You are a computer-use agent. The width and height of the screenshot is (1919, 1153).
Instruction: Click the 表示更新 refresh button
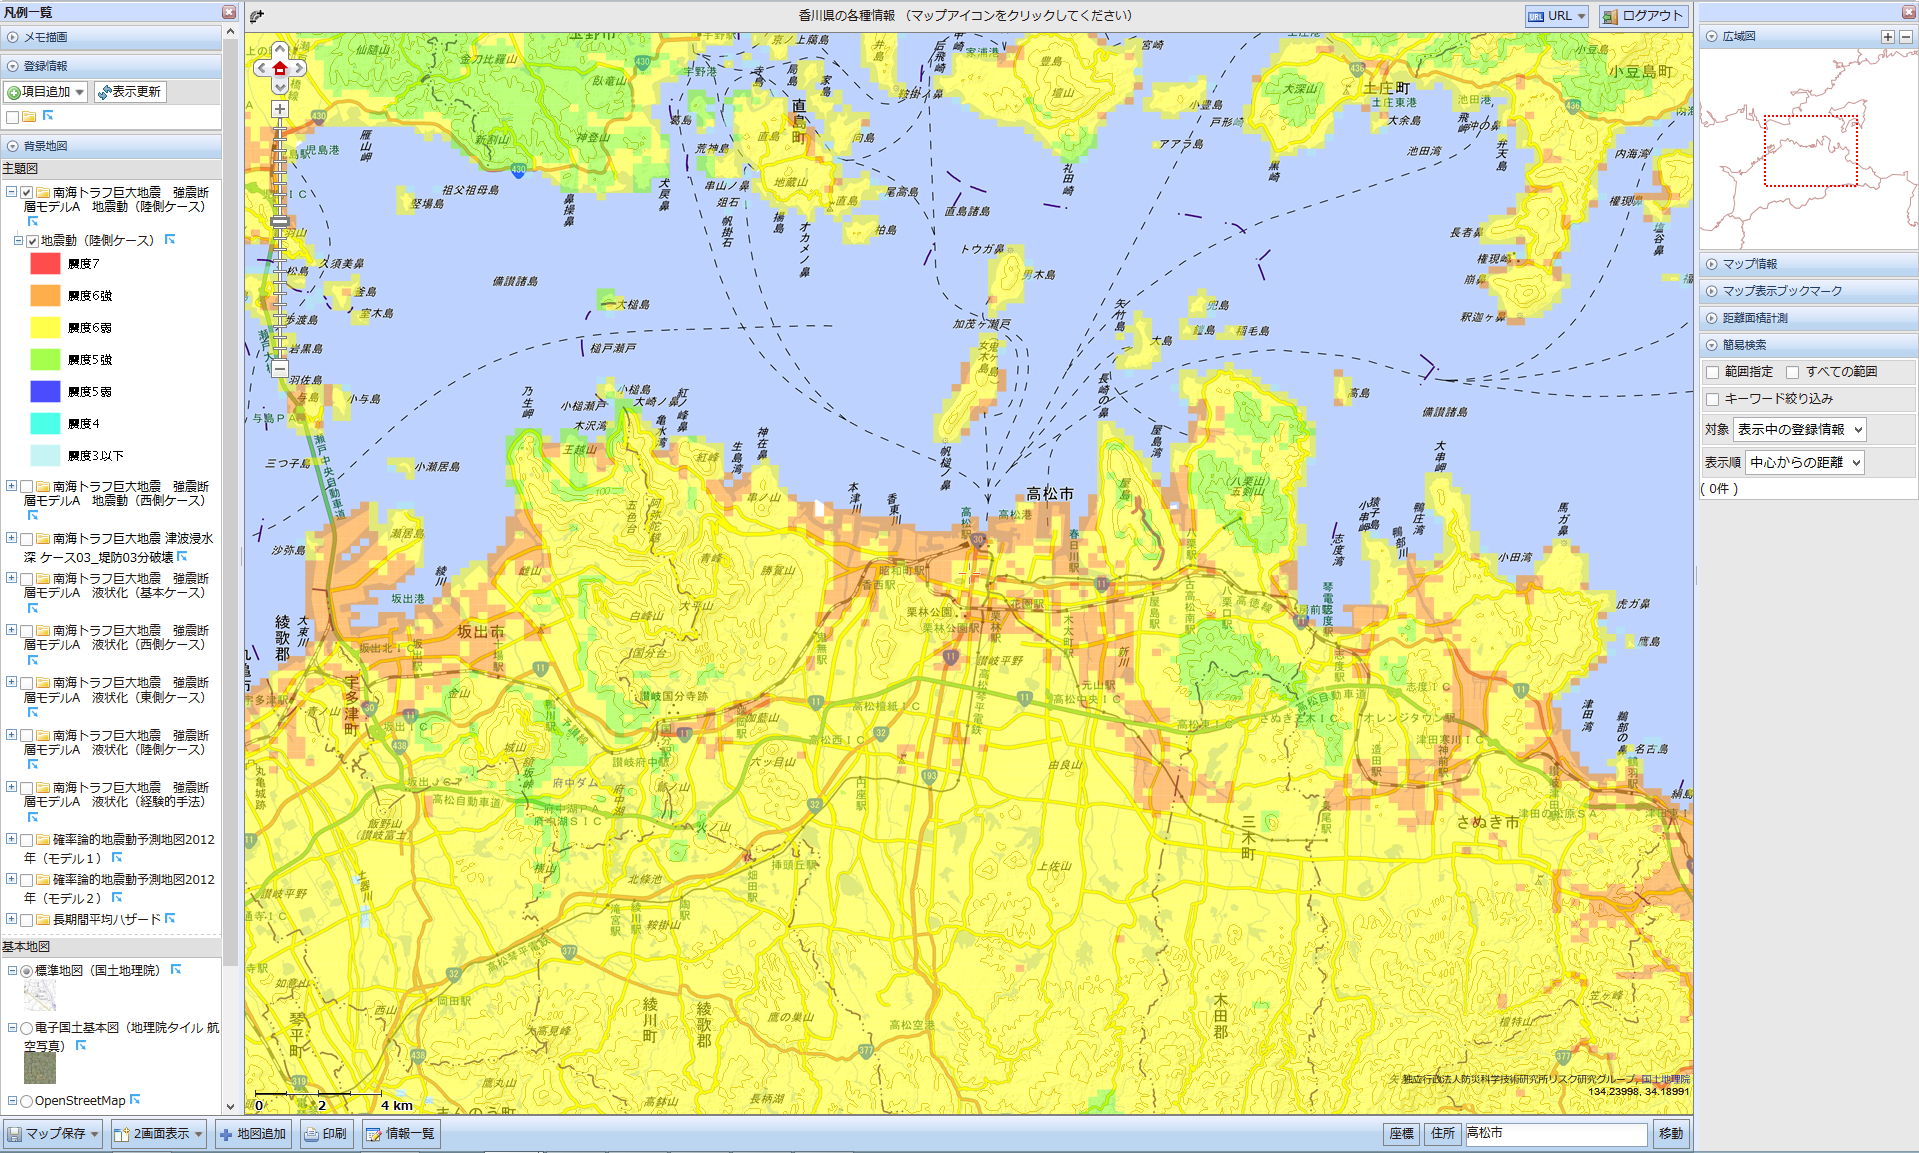(x=130, y=92)
